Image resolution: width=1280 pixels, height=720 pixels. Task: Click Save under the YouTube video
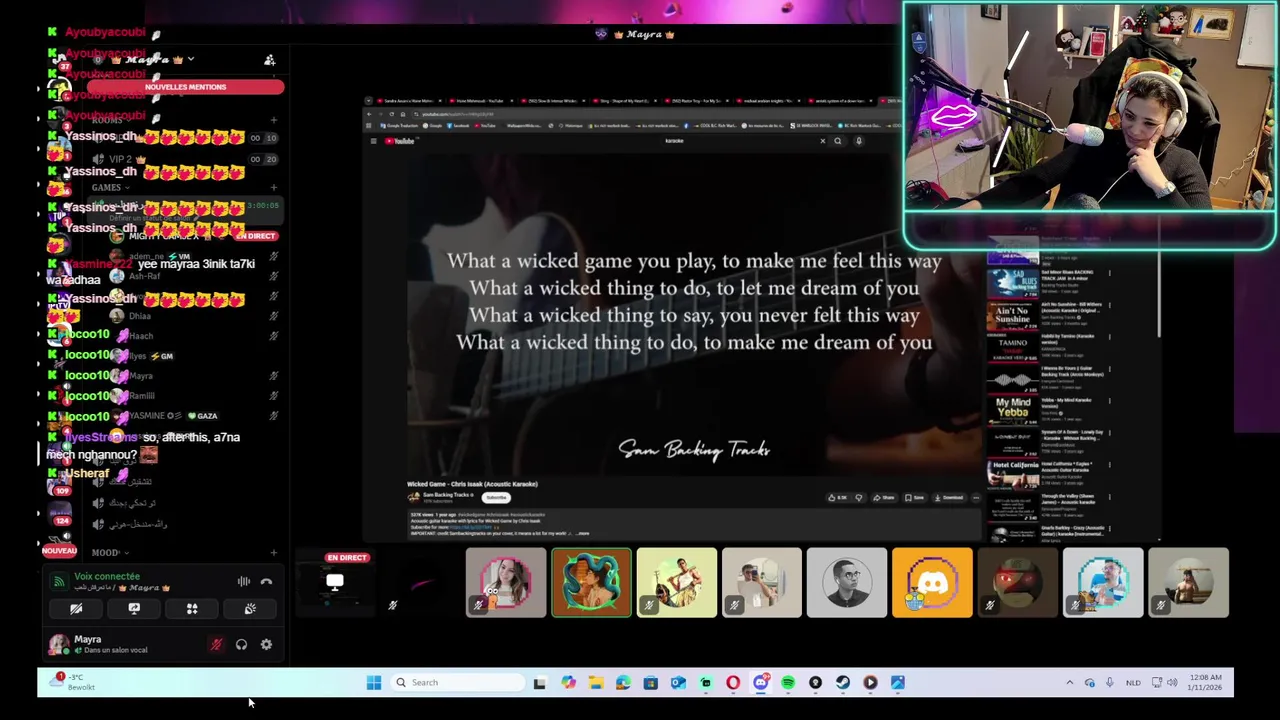coord(915,497)
